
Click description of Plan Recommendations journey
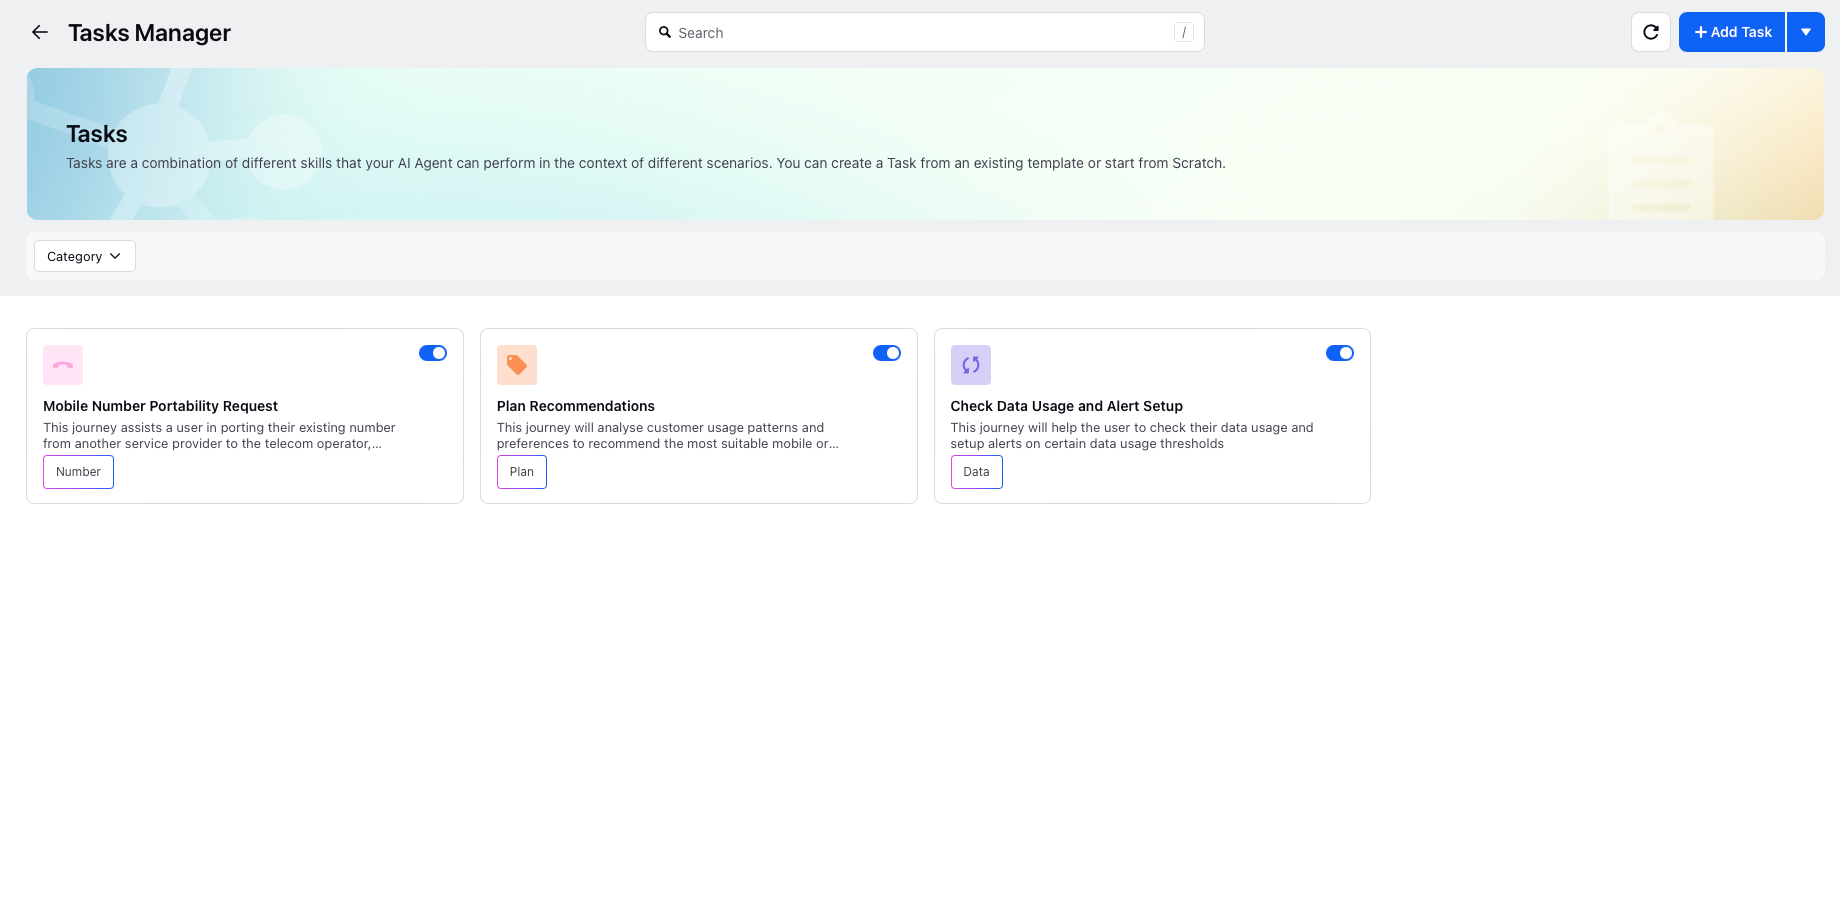coord(668,436)
